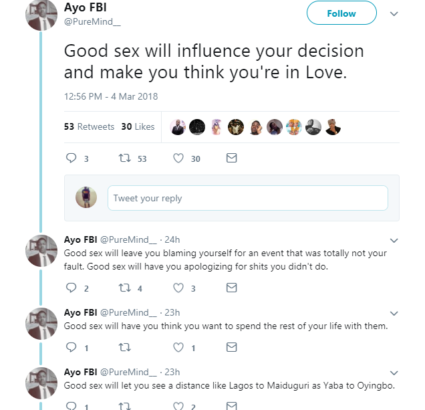Screen dimensions: 425x410
Task: Open the chevron menu next to Follow button
Action: (x=394, y=14)
